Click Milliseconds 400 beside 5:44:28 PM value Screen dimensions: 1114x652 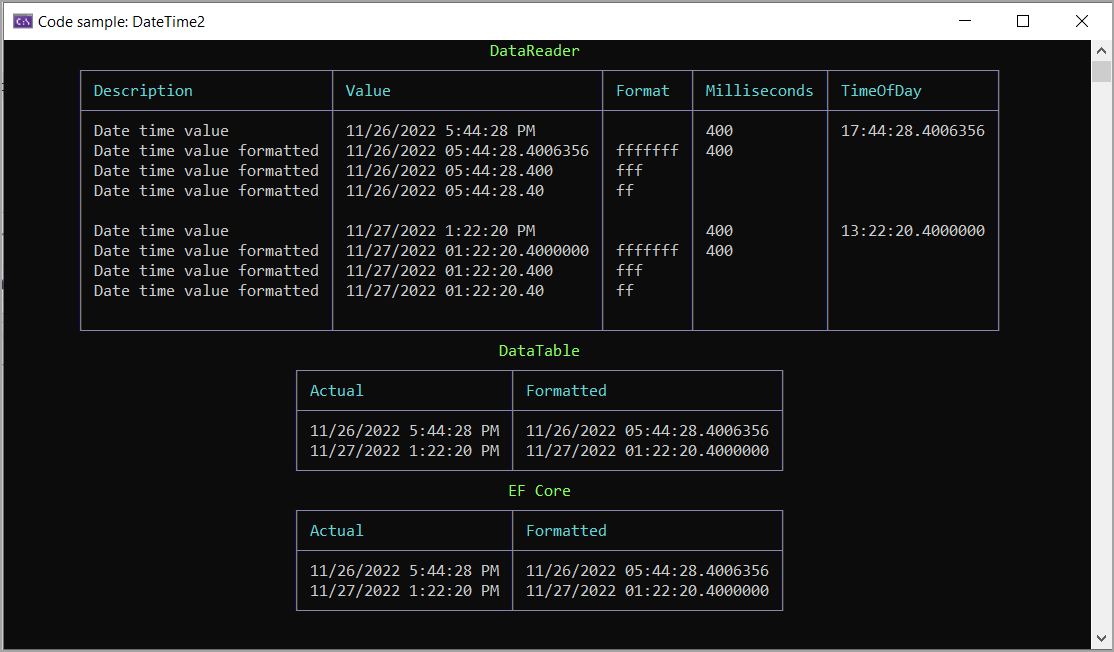click(719, 131)
